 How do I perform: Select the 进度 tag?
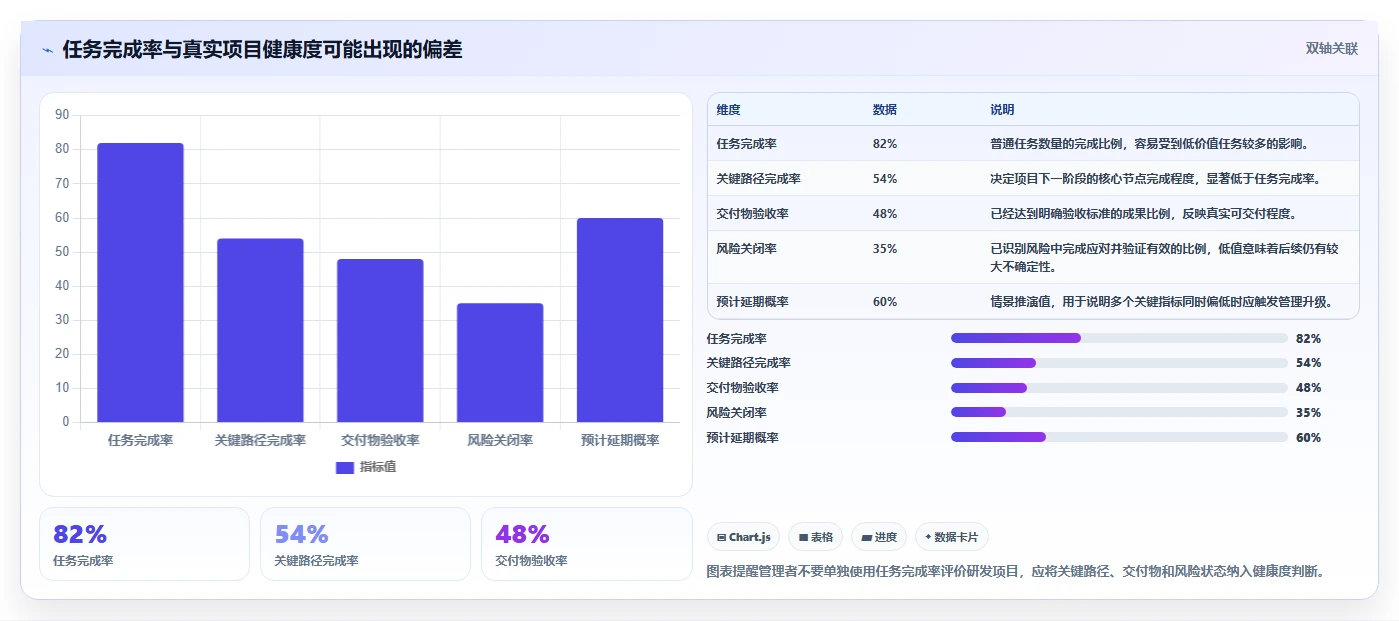(879, 537)
